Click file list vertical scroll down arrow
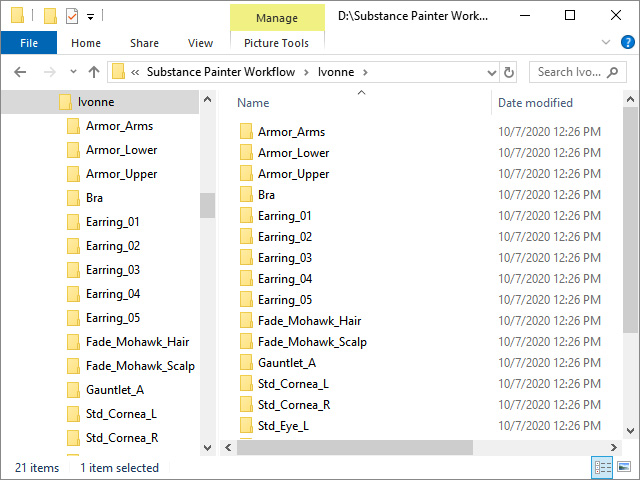The width and height of the screenshot is (640, 480). pyautogui.click(x=630, y=431)
